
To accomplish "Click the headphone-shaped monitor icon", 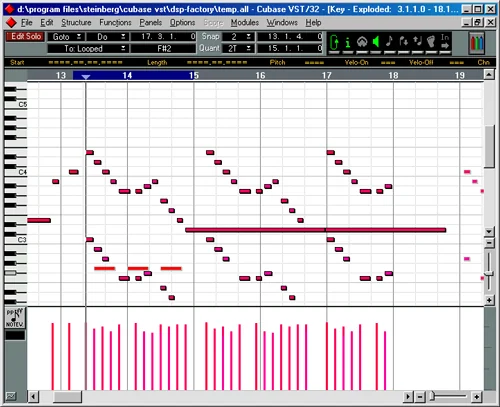I will click(x=362, y=43).
